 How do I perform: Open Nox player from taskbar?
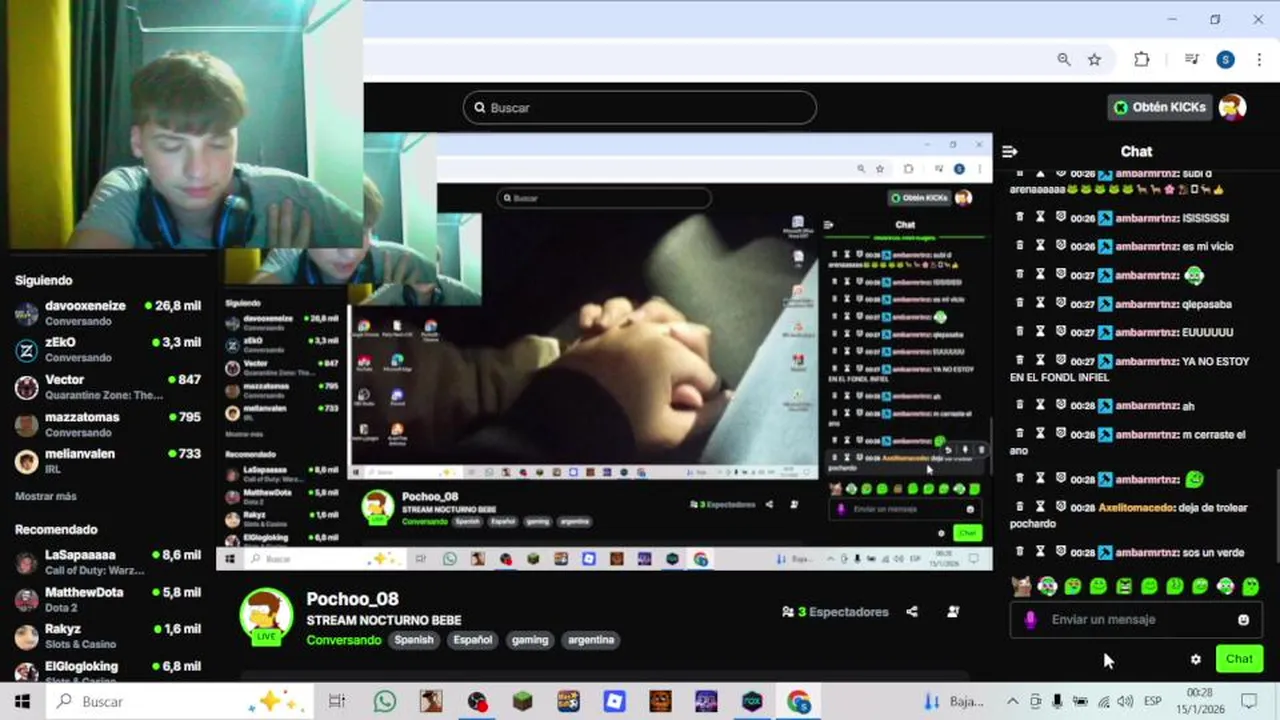pos(752,701)
